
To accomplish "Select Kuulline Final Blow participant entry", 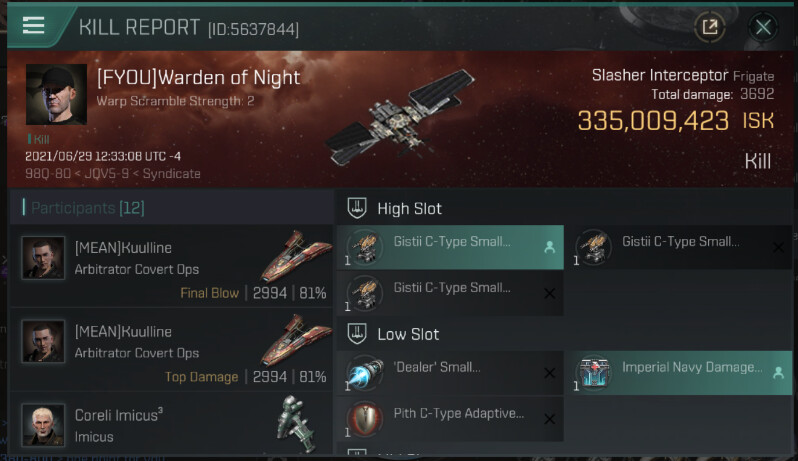I will (x=172, y=267).
